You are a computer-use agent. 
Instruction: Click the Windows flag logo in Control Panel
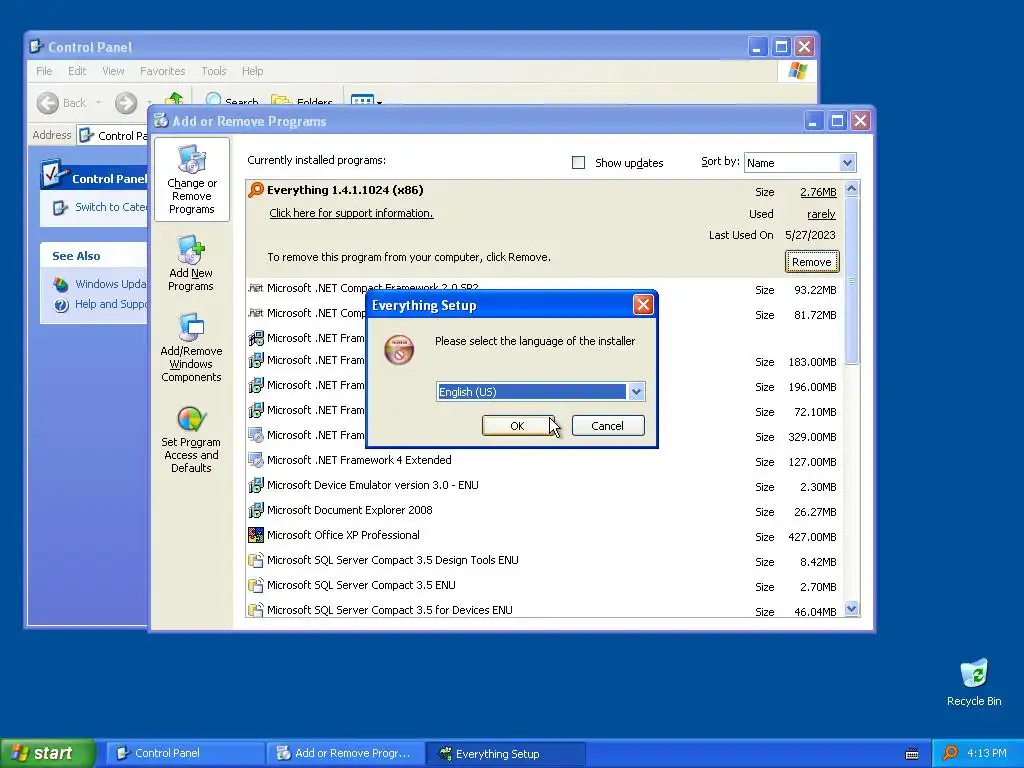(x=797, y=71)
